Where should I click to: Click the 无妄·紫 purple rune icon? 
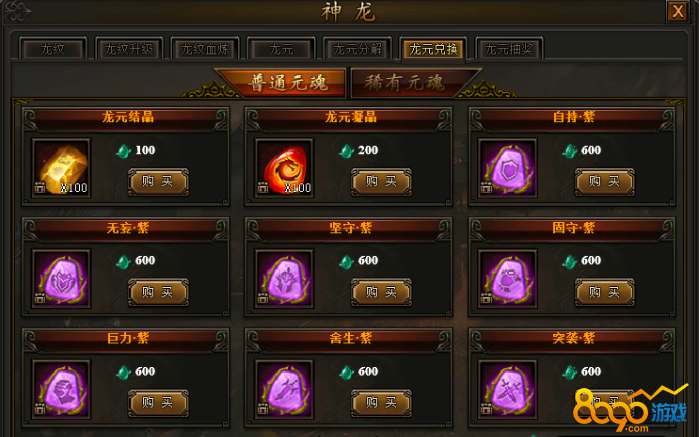[x=62, y=279]
